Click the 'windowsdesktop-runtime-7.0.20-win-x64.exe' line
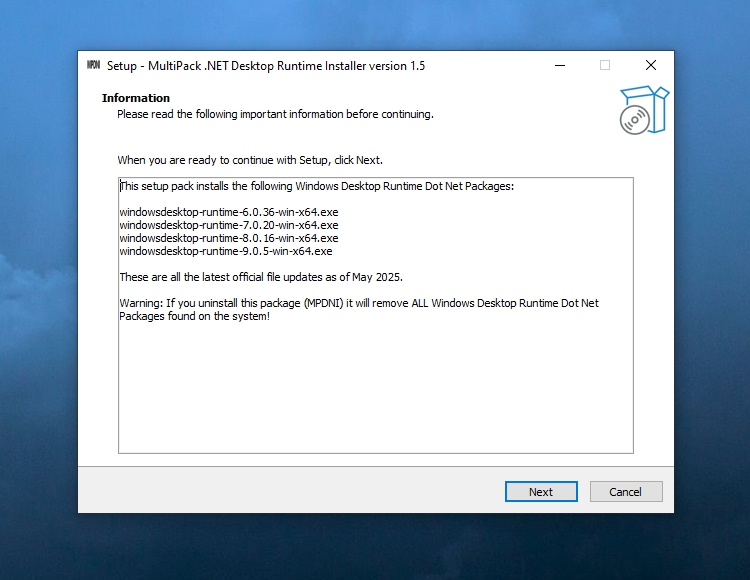Image resolution: width=750 pixels, height=580 pixels. (229, 225)
